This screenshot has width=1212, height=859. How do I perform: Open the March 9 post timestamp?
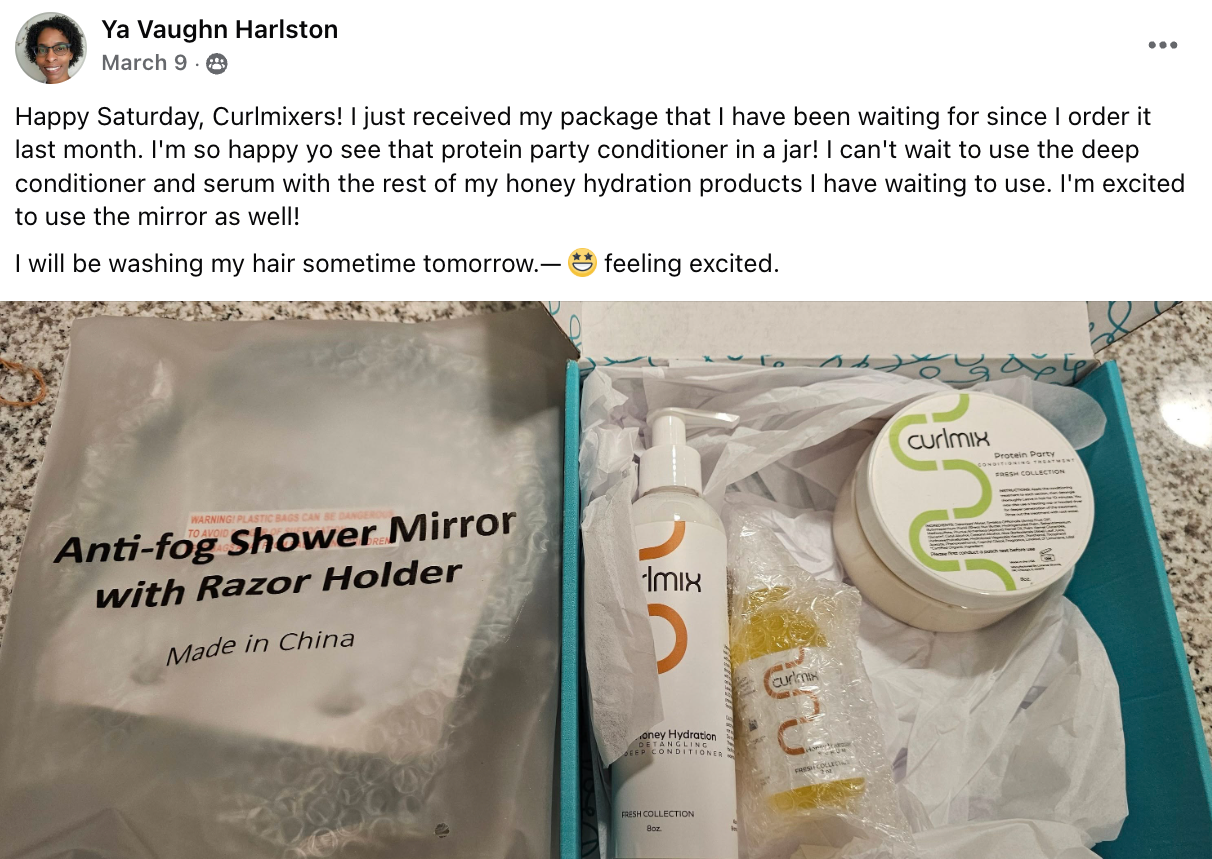click(x=144, y=63)
